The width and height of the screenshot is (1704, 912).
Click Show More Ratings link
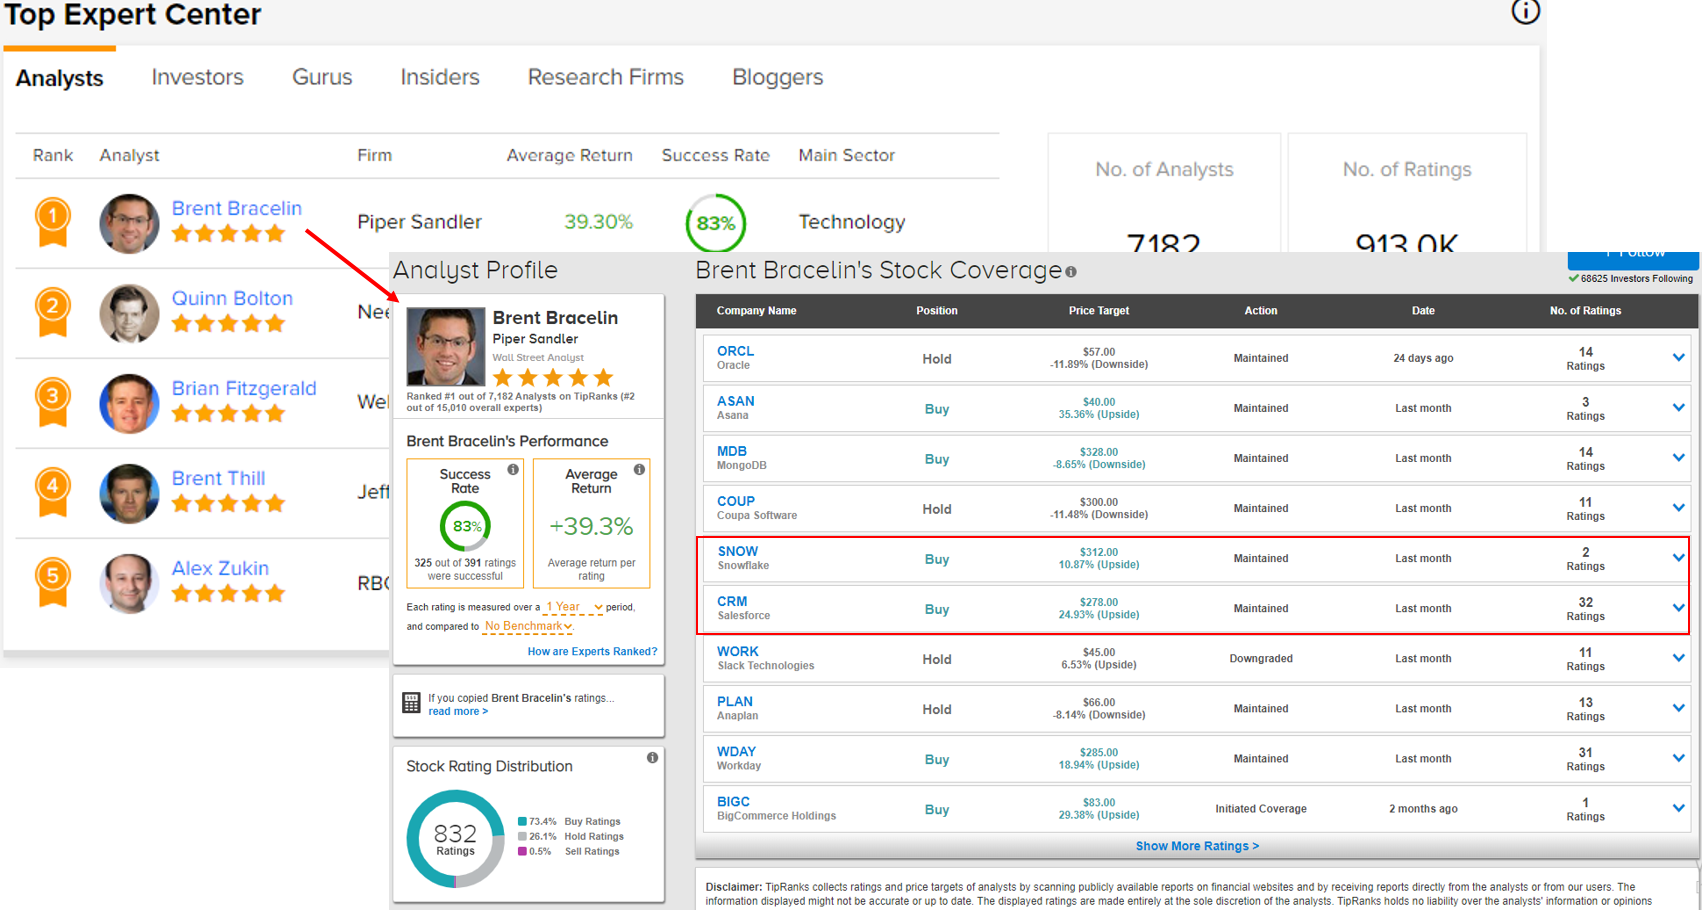tap(1197, 846)
